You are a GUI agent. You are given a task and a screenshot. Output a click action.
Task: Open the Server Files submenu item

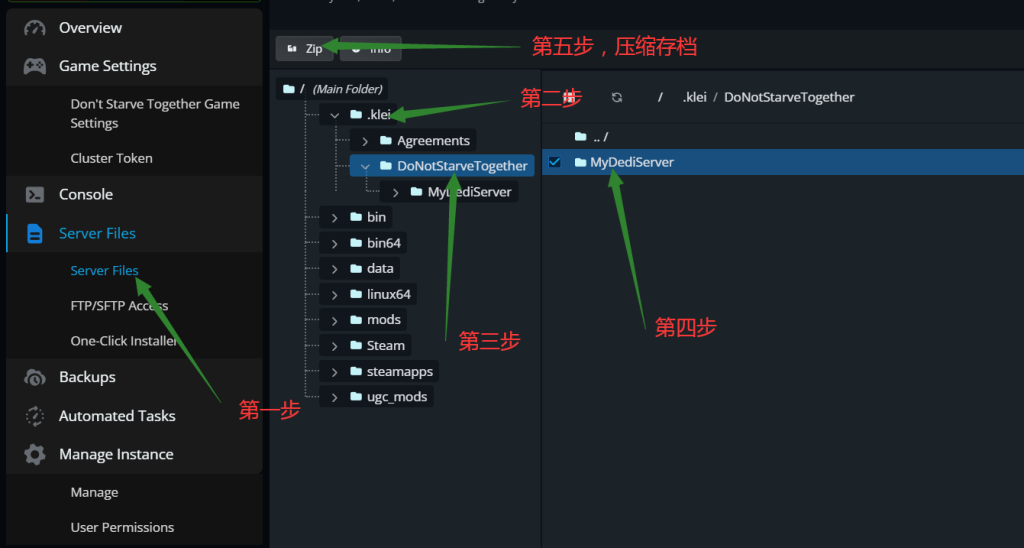(104, 271)
